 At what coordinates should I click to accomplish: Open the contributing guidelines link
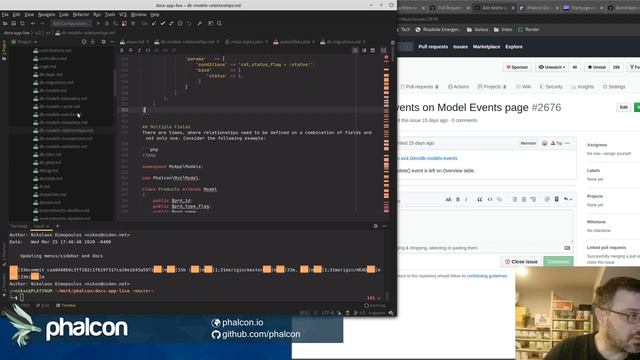(487, 276)
